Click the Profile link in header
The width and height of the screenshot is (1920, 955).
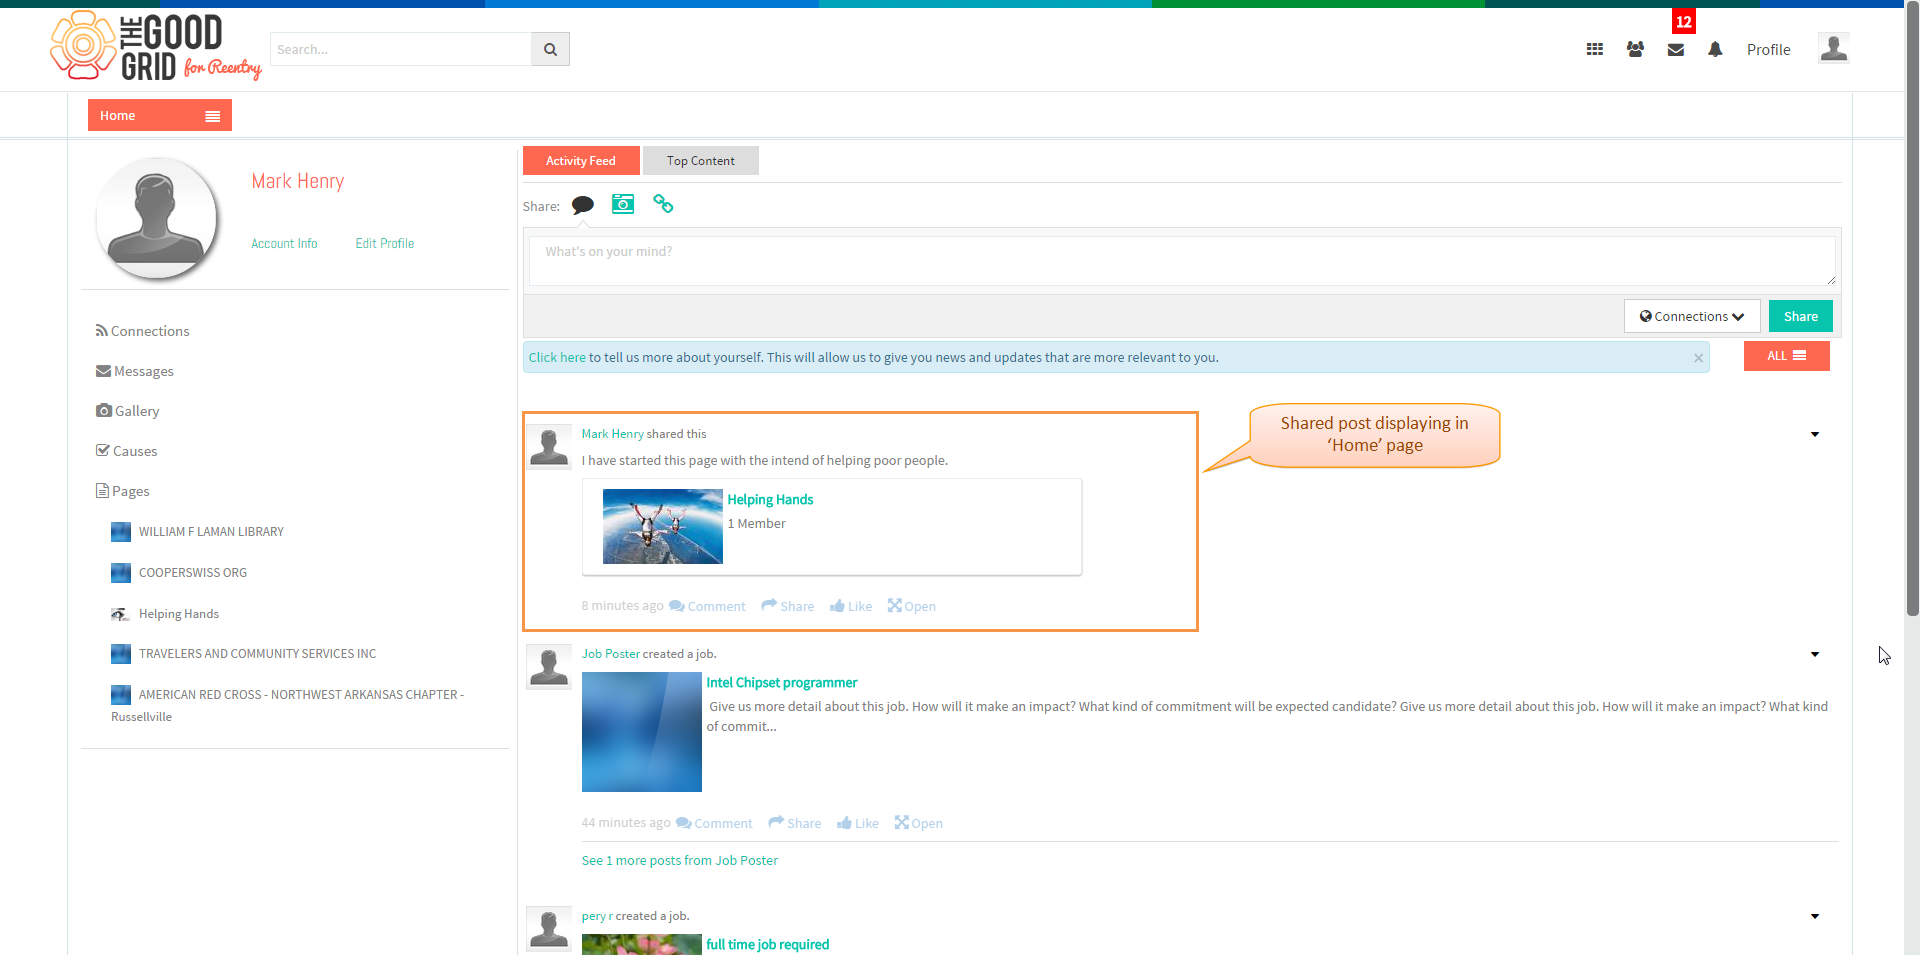[x=1768, y=49]
